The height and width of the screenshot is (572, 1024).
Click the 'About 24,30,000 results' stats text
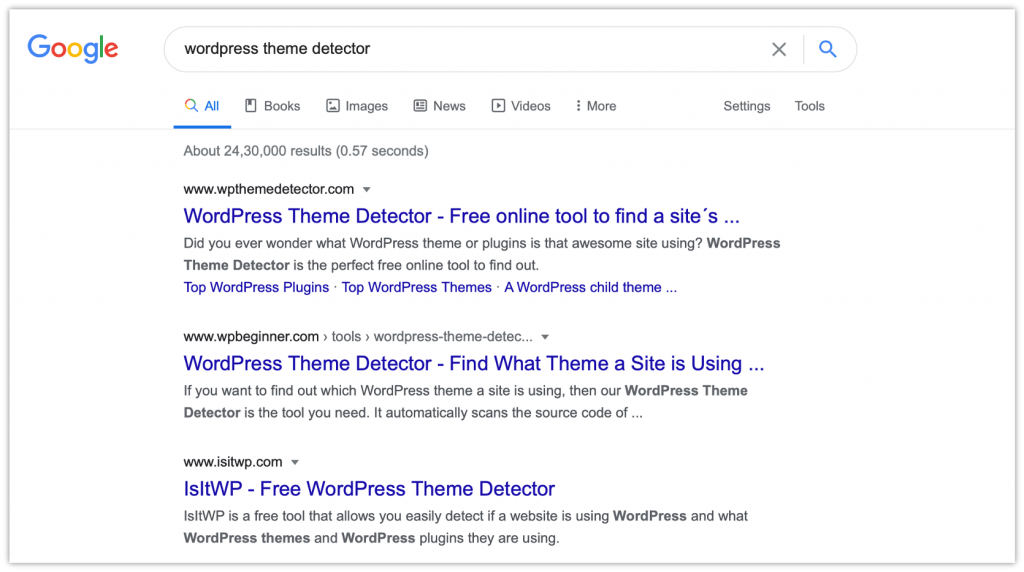[x=306, y=151]
